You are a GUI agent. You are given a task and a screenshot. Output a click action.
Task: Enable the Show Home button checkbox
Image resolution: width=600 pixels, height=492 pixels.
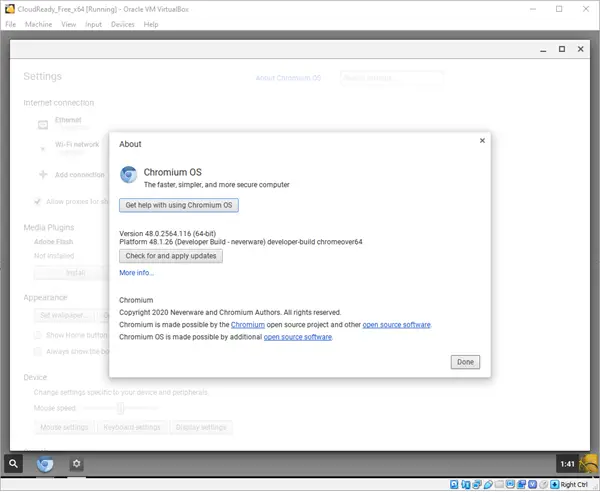[38, 335]
